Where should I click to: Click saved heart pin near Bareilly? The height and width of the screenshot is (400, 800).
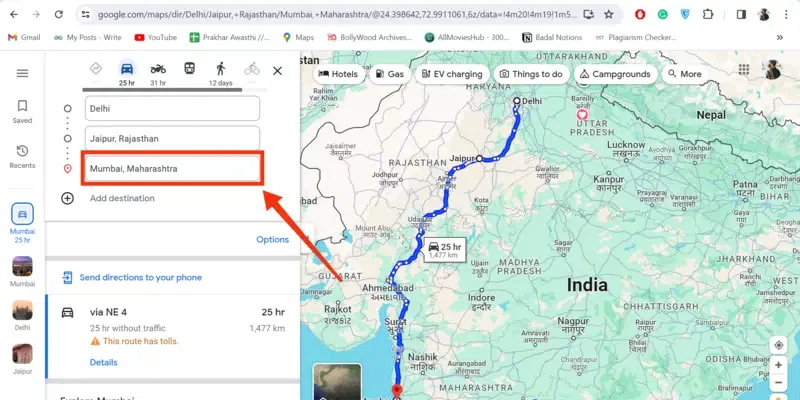(x=582, y=114)
